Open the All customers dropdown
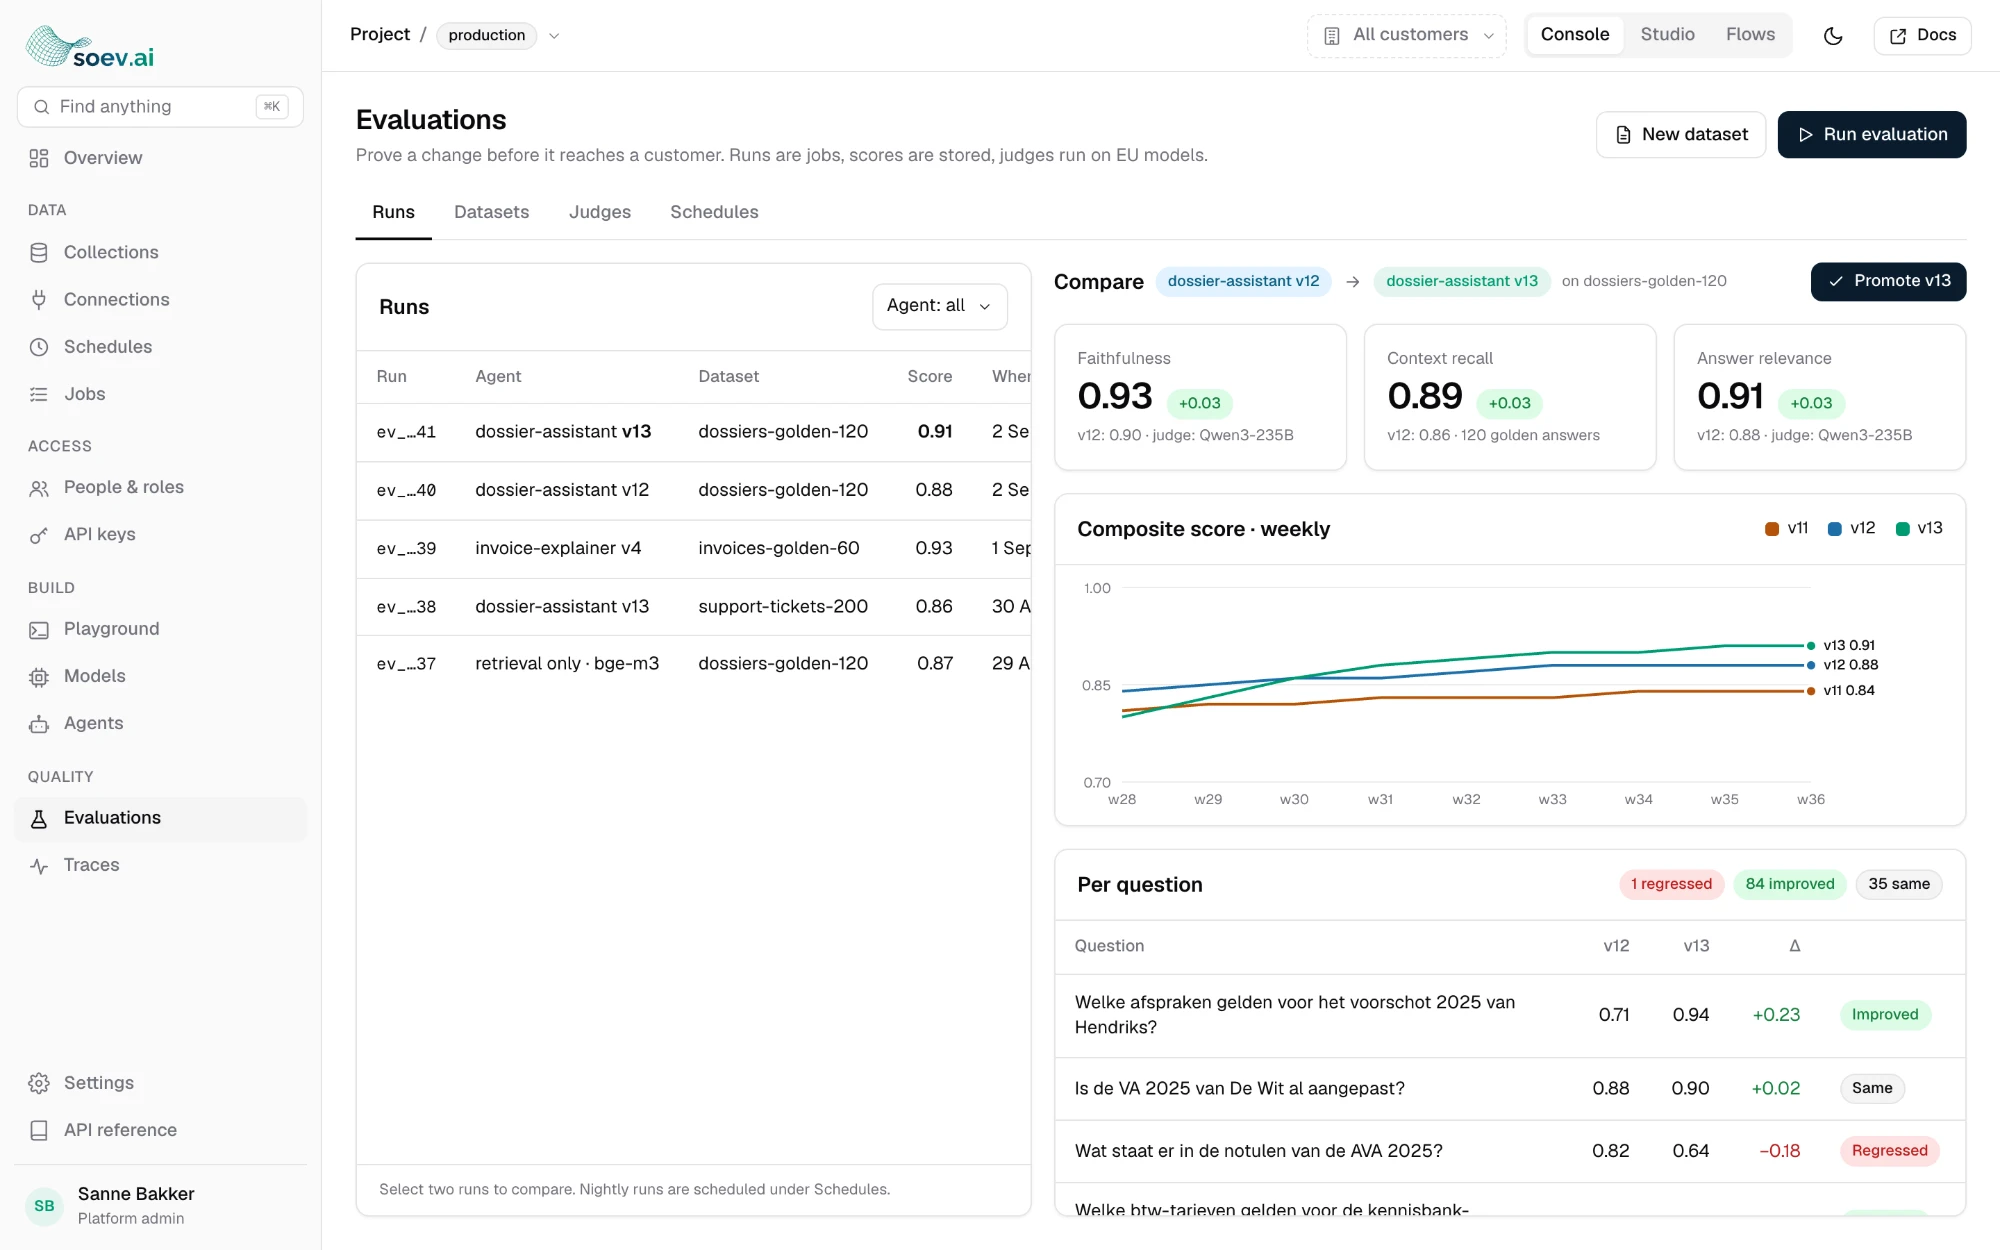The image size is (2000, 1250). pyautogui.click(x=1407, y=36)
